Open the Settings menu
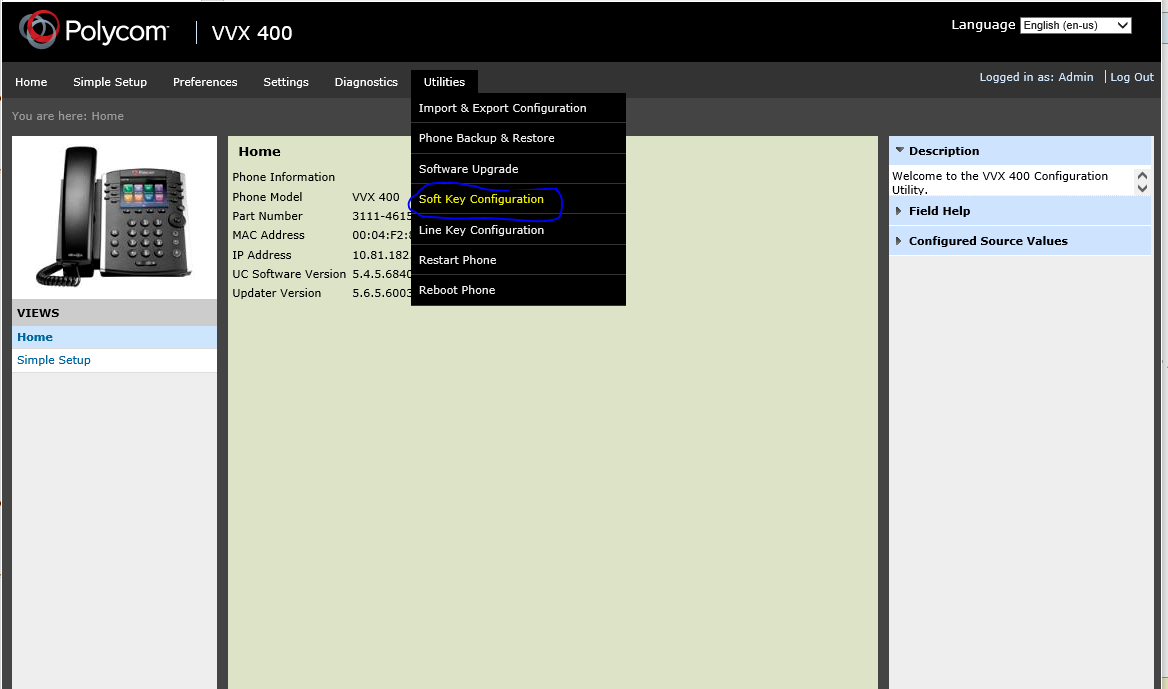1168x689 pixels. tap(286, 82)
